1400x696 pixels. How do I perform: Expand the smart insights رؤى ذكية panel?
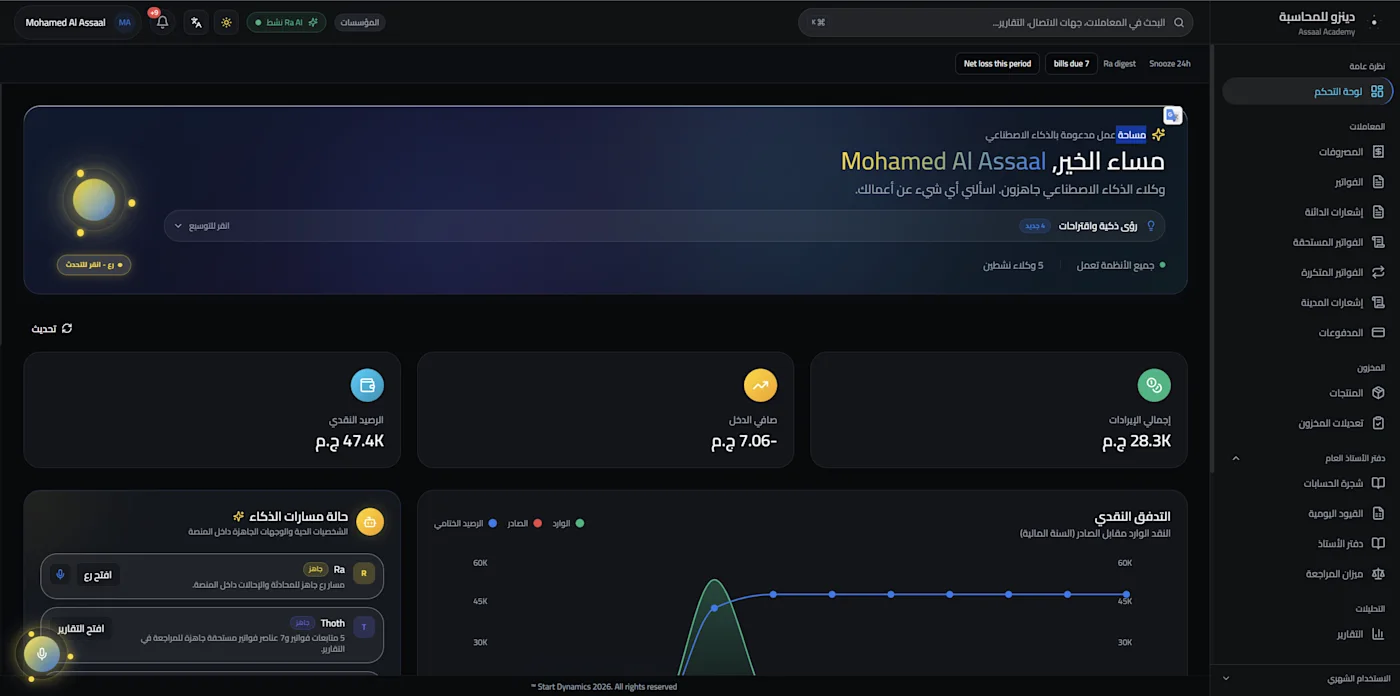664,226
